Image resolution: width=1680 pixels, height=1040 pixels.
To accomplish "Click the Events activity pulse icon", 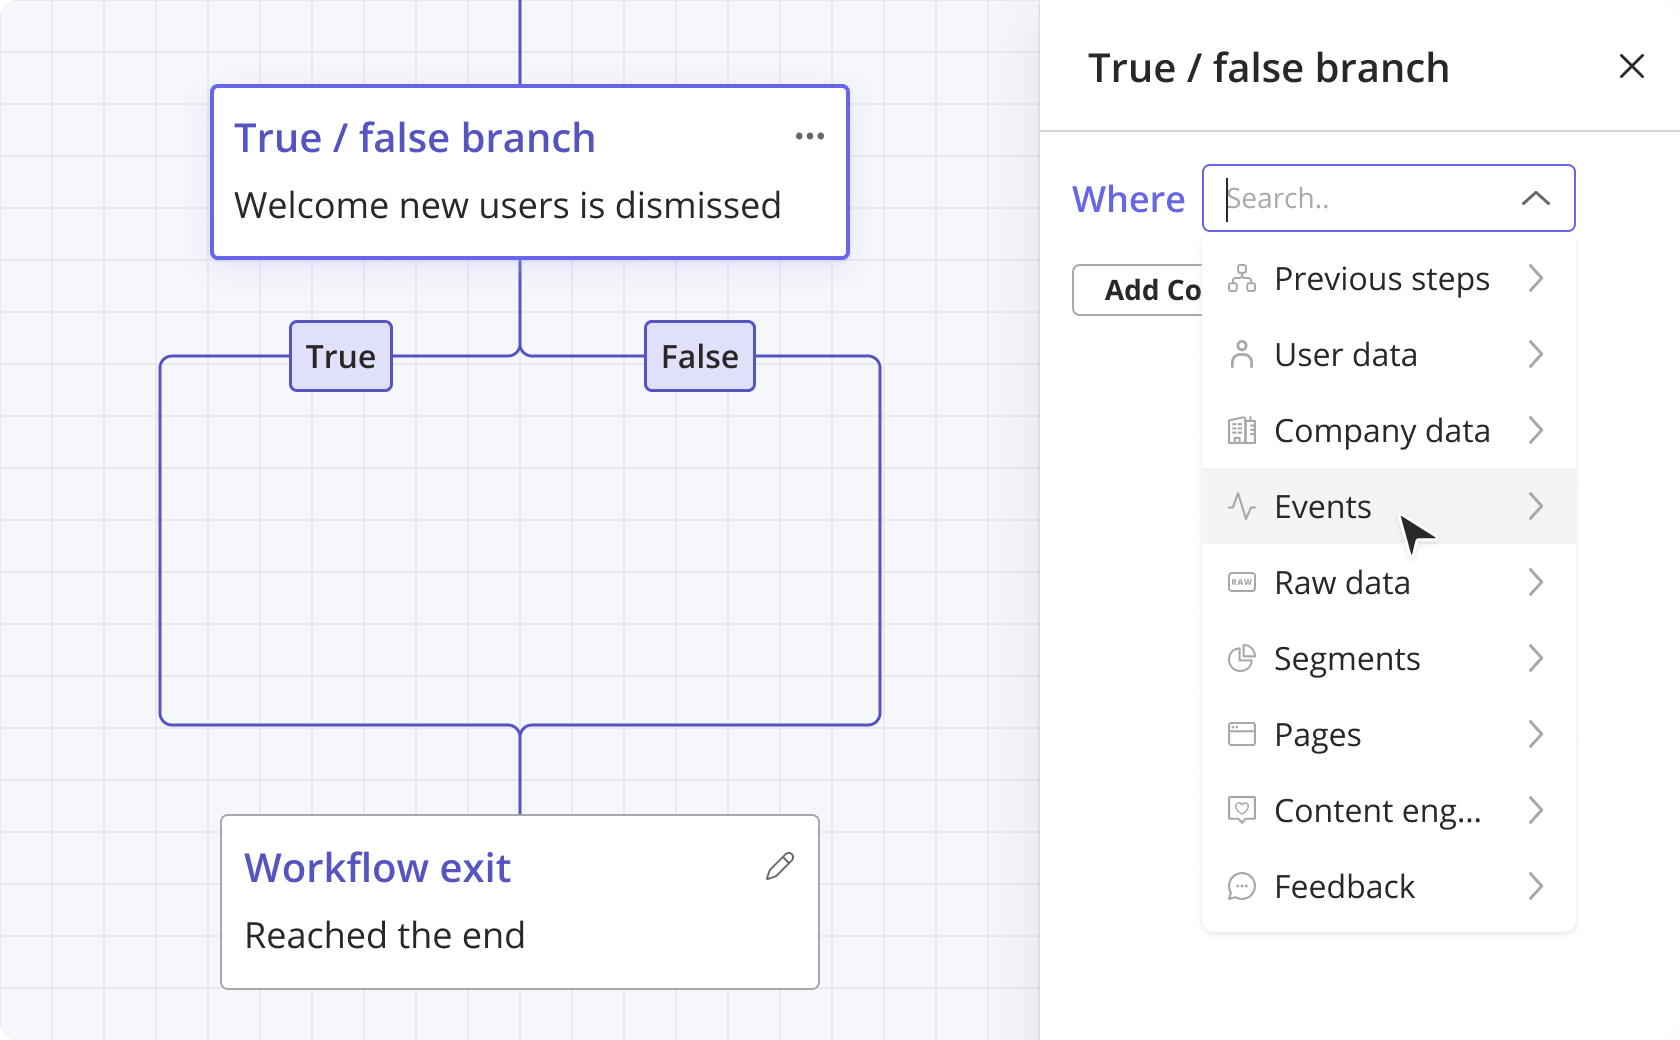I will (1241, 507).
